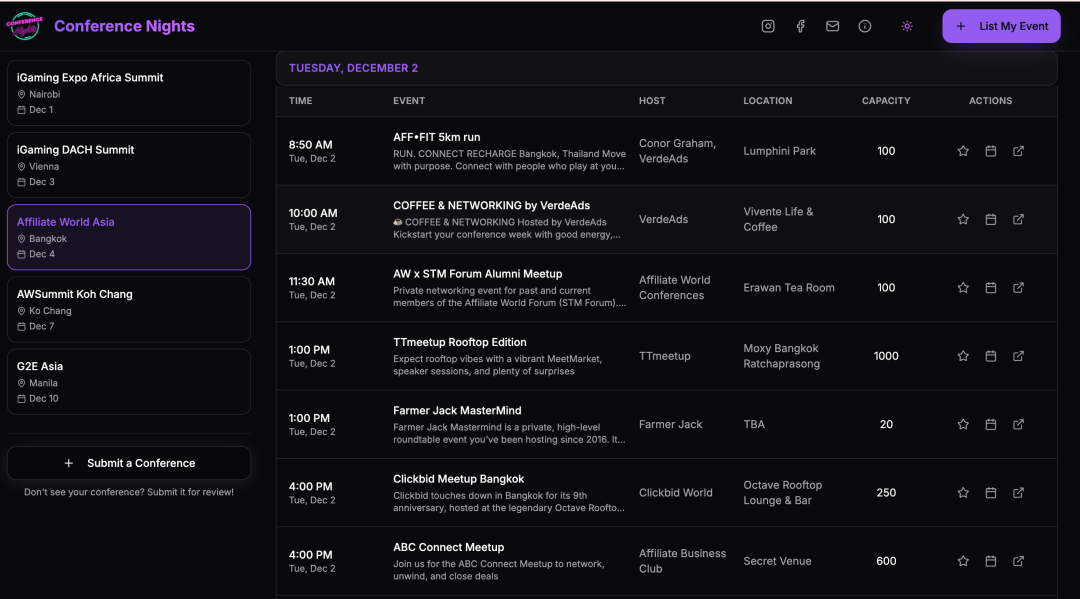
Task: Click the EVENT column header
Action: [x=409, y=101]
